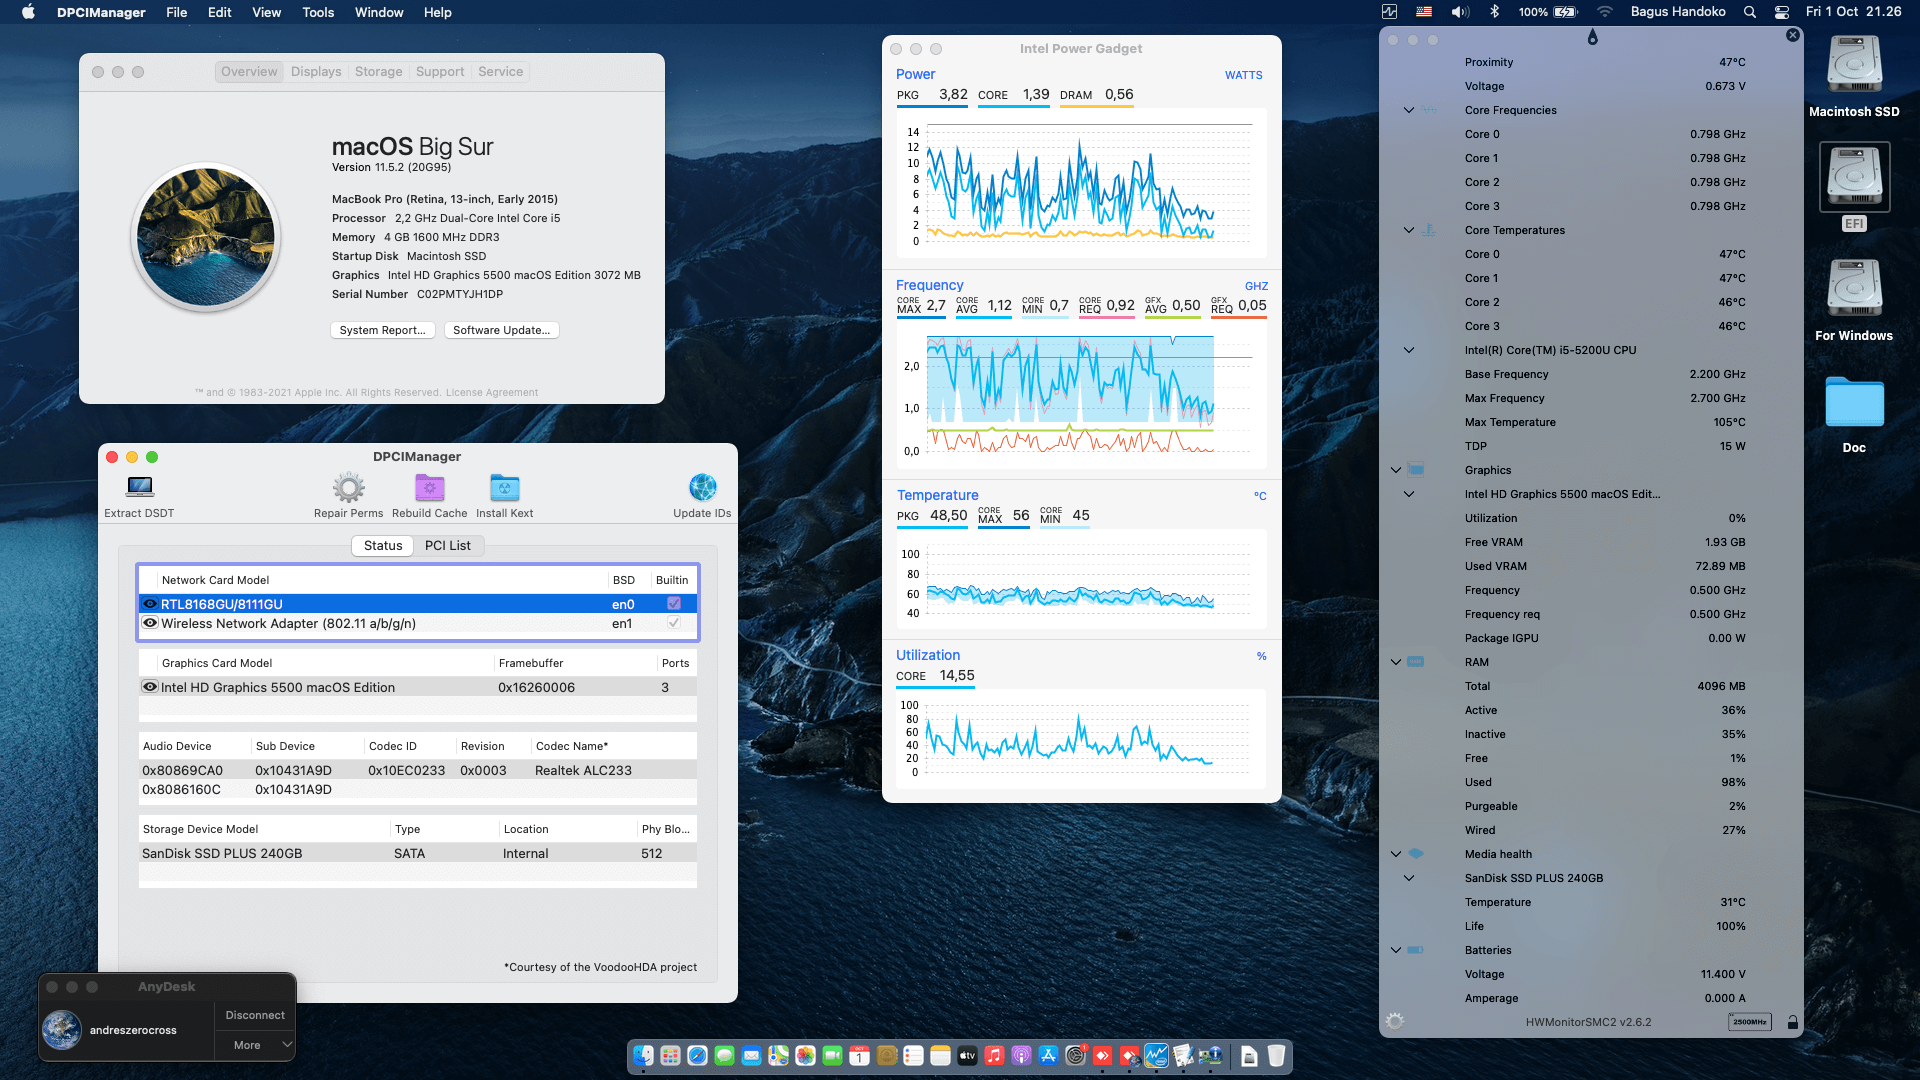
Task: Toggle the 2500MHz indicator in HWMonitorSMC2
Action: (x=1750, y=1022)
